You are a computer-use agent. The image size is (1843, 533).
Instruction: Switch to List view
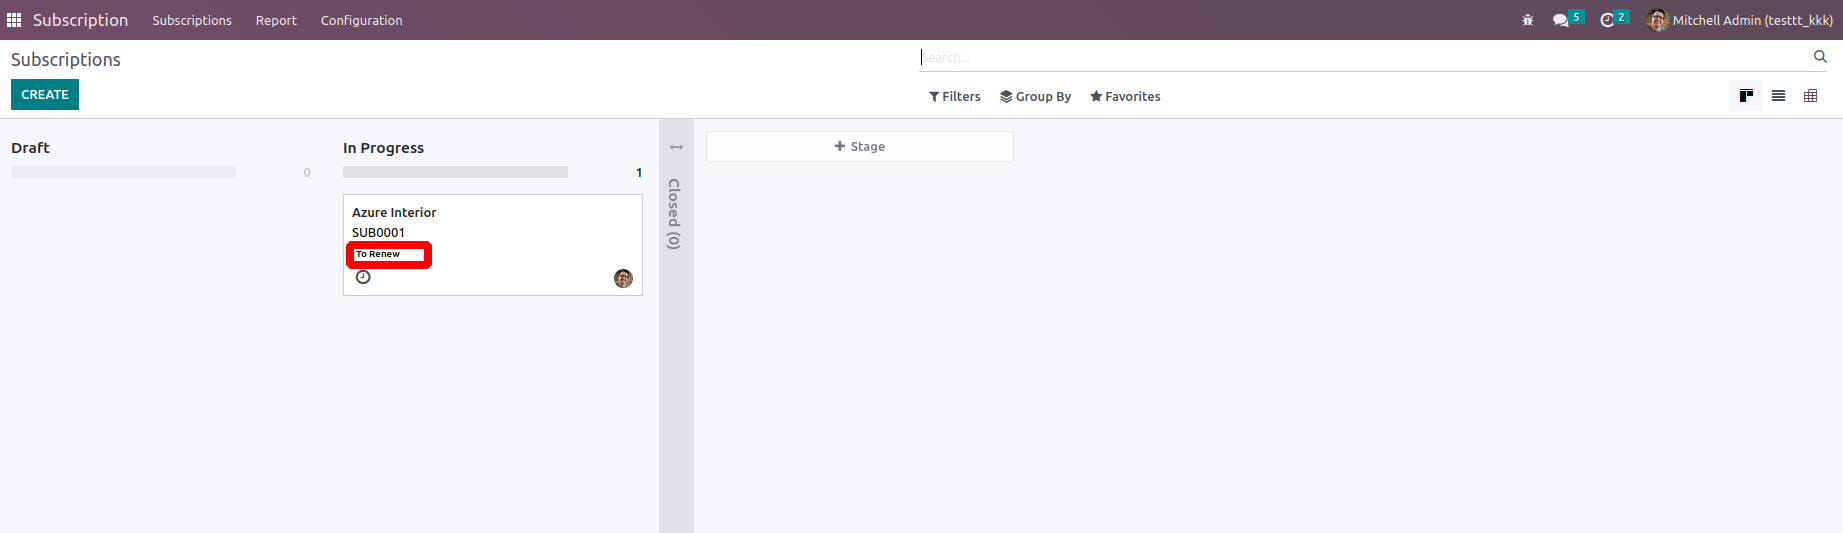coord(1778,96)
